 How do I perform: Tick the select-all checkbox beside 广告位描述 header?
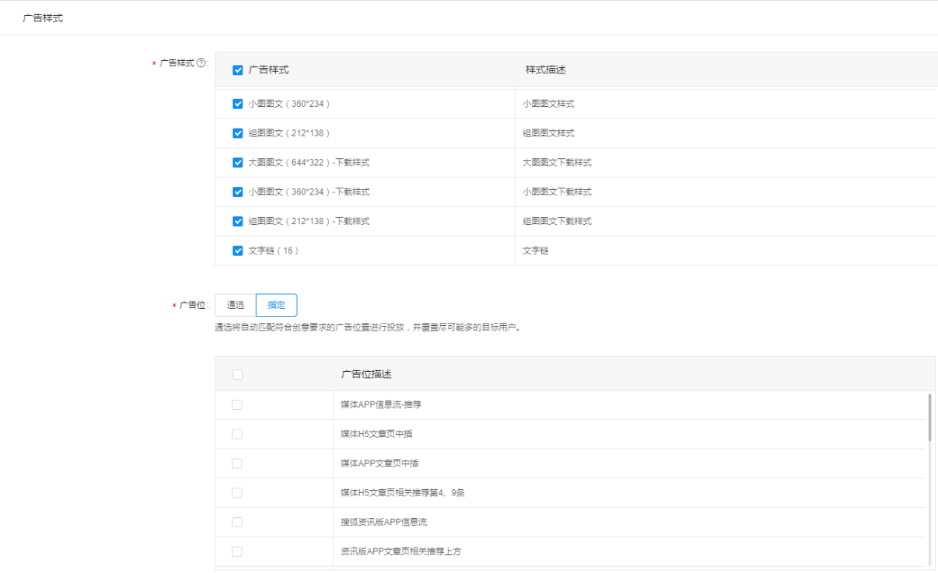point(237,374)
